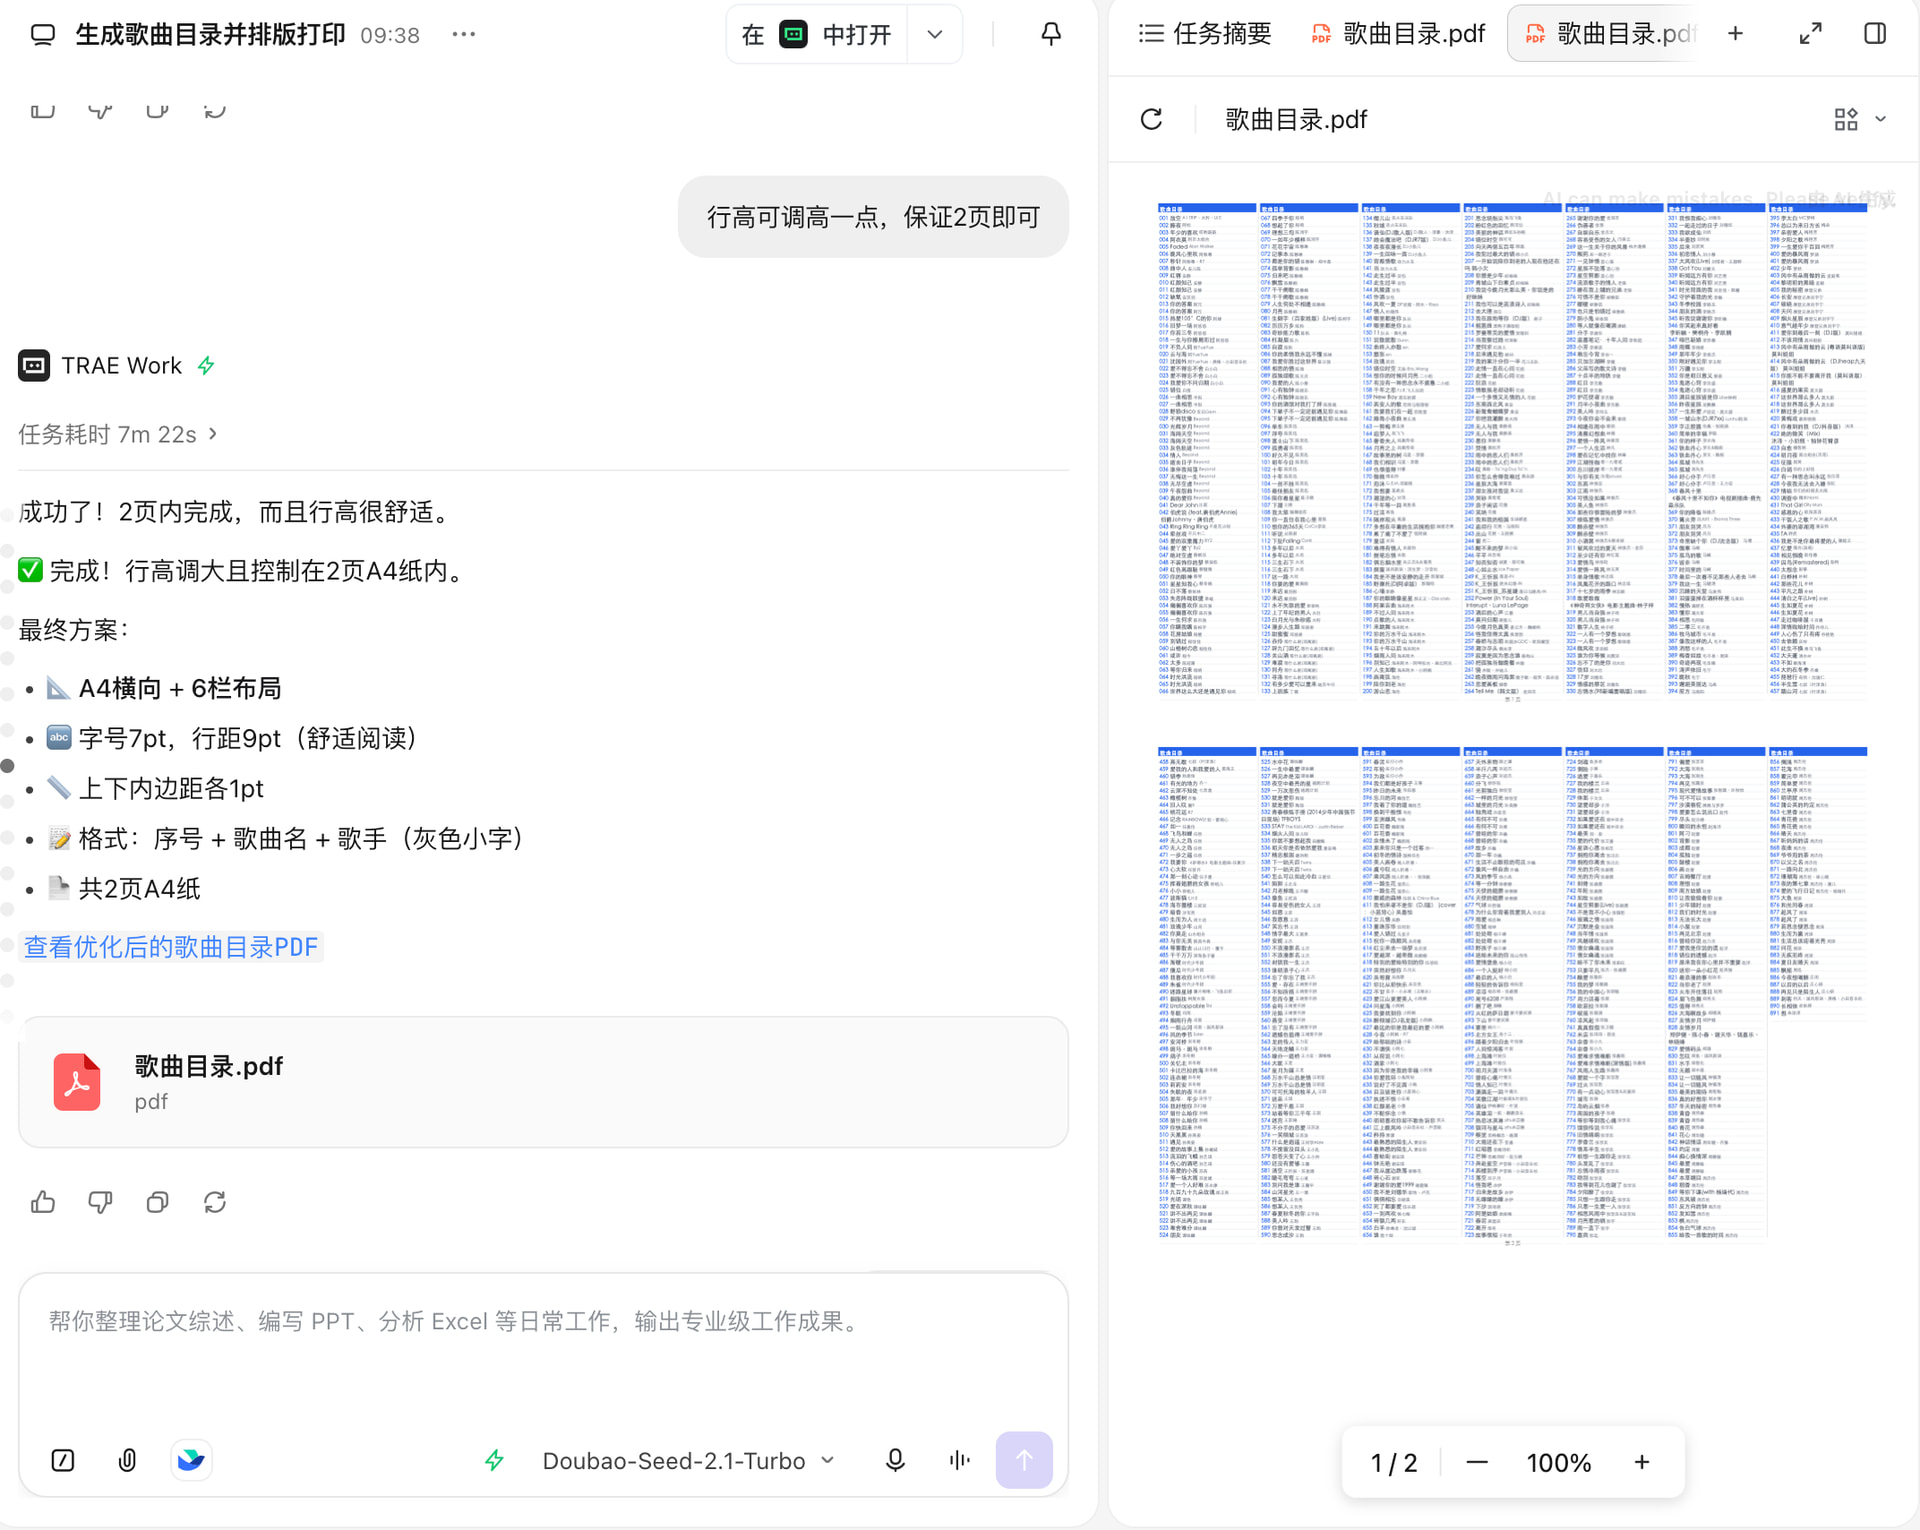Select the second PDF page thumbnail
Viewport: 1920px width, 1530px height.
click(x=1512, y=995)
